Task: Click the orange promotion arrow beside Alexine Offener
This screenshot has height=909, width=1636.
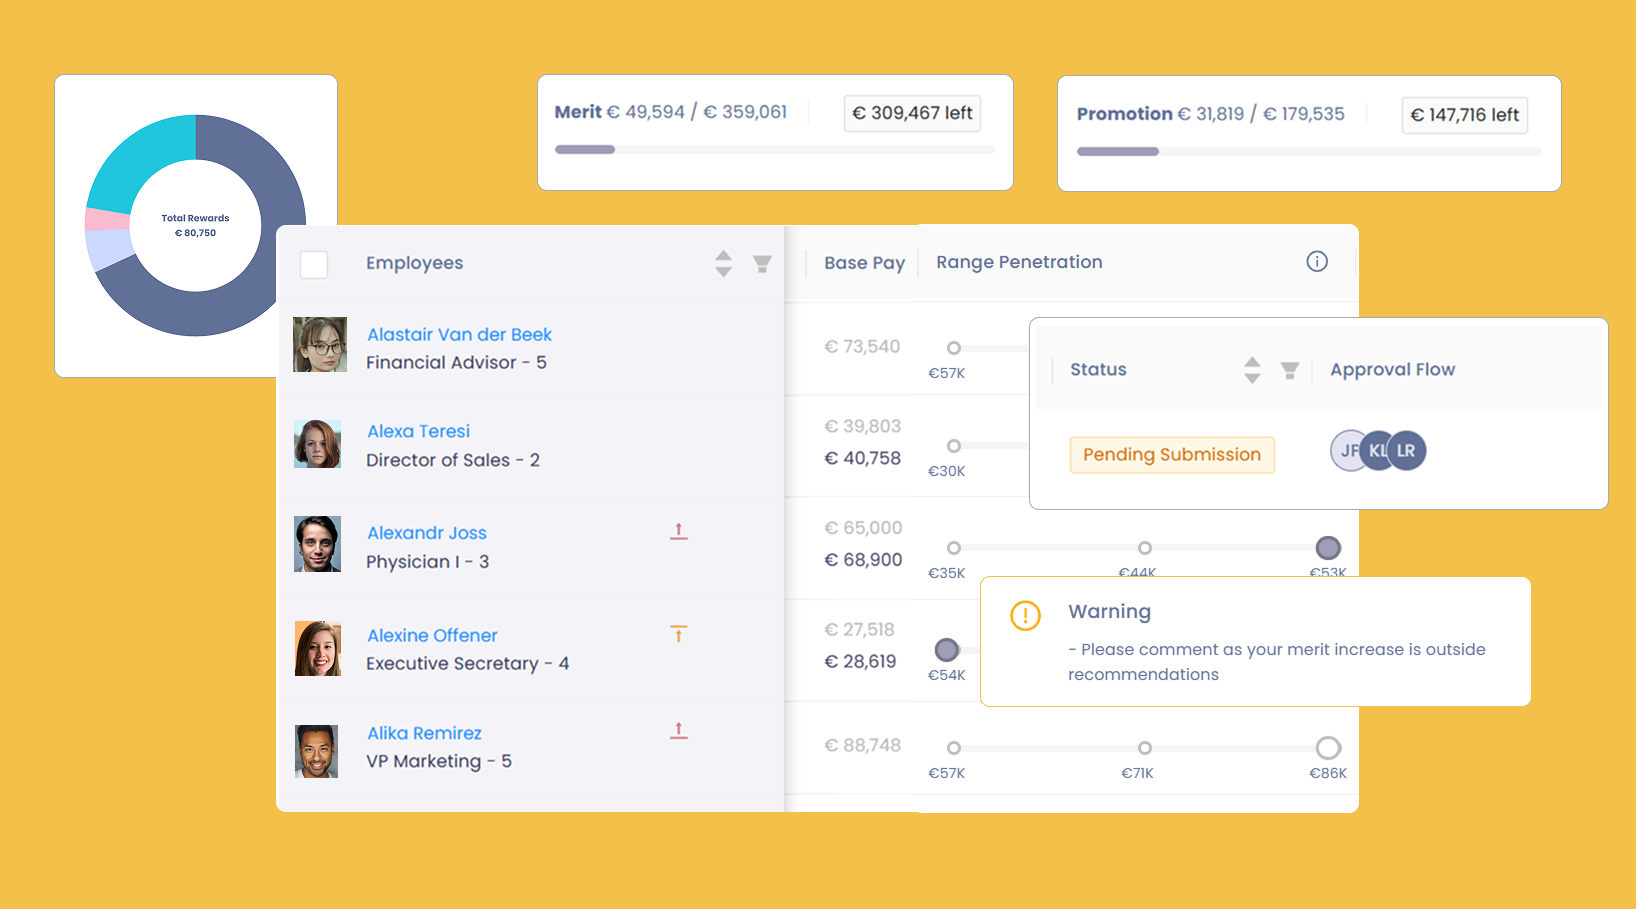Action: [679, 633]
